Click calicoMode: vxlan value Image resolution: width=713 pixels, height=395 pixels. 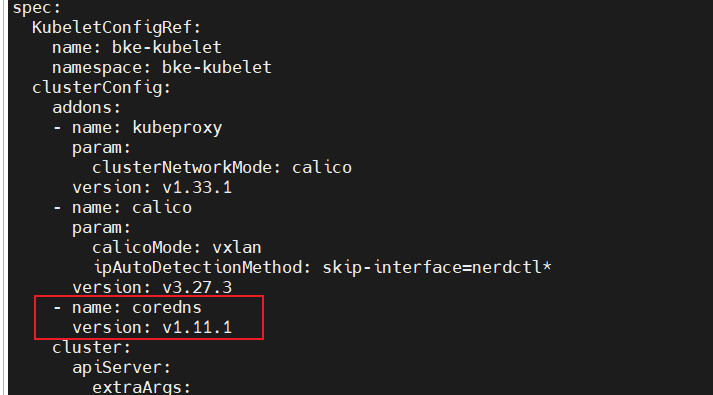[237, 248]
